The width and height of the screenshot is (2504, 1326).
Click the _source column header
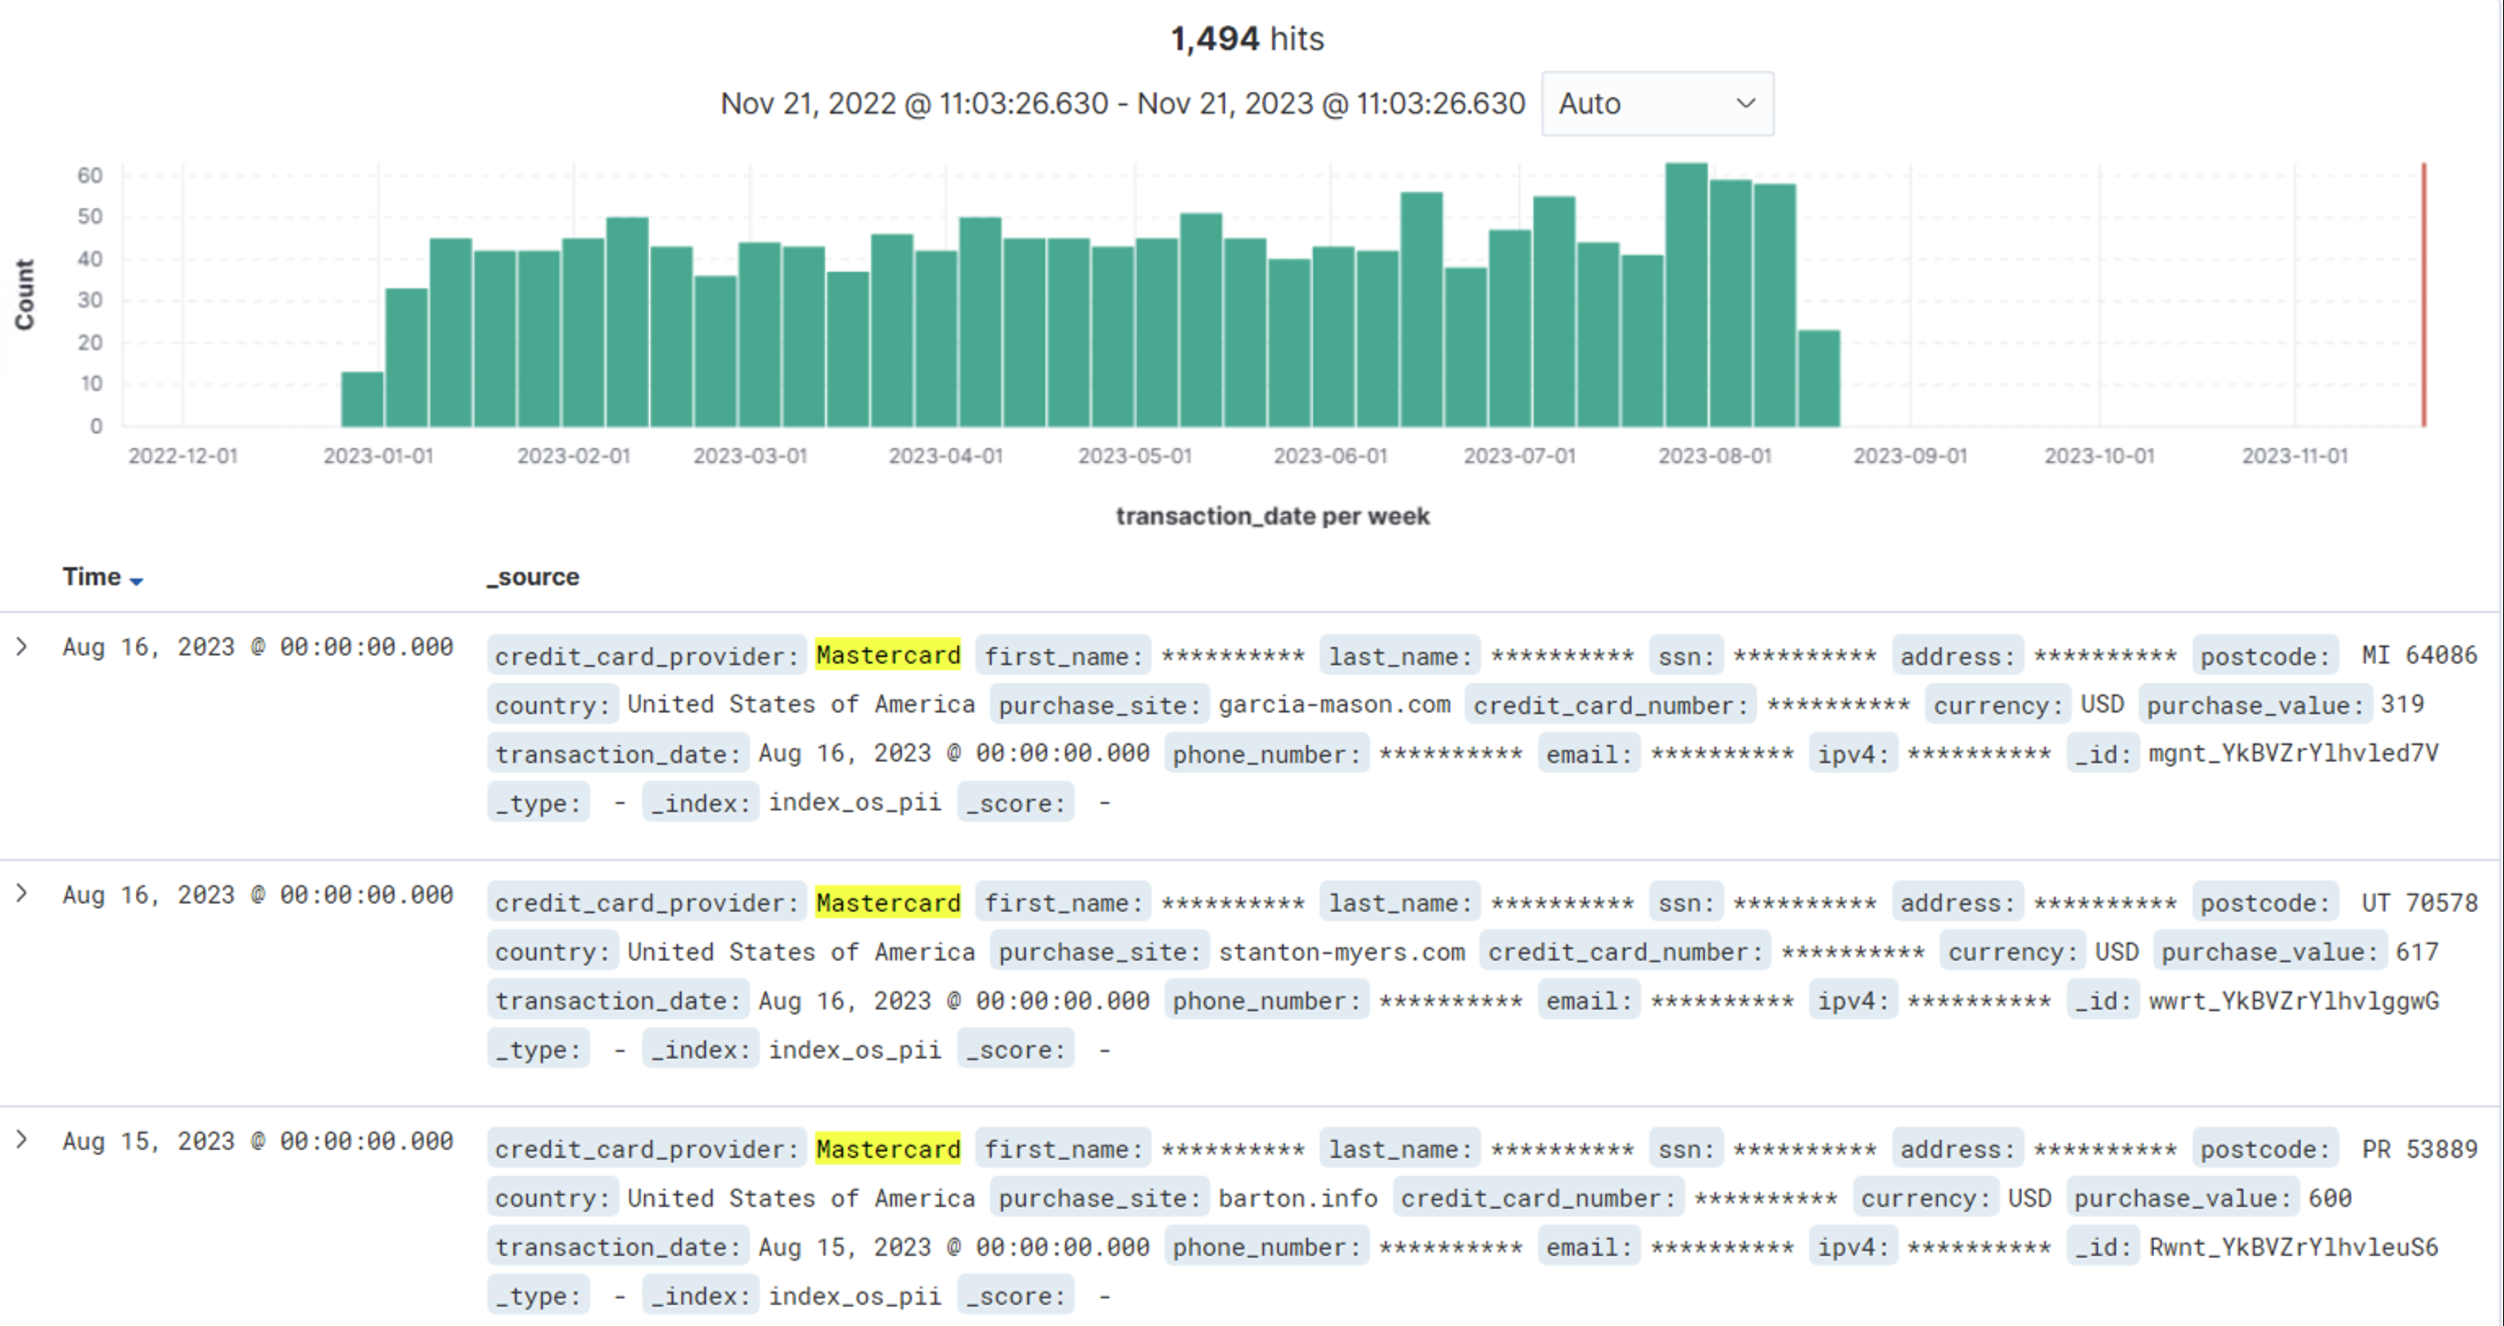coord(533,577)
